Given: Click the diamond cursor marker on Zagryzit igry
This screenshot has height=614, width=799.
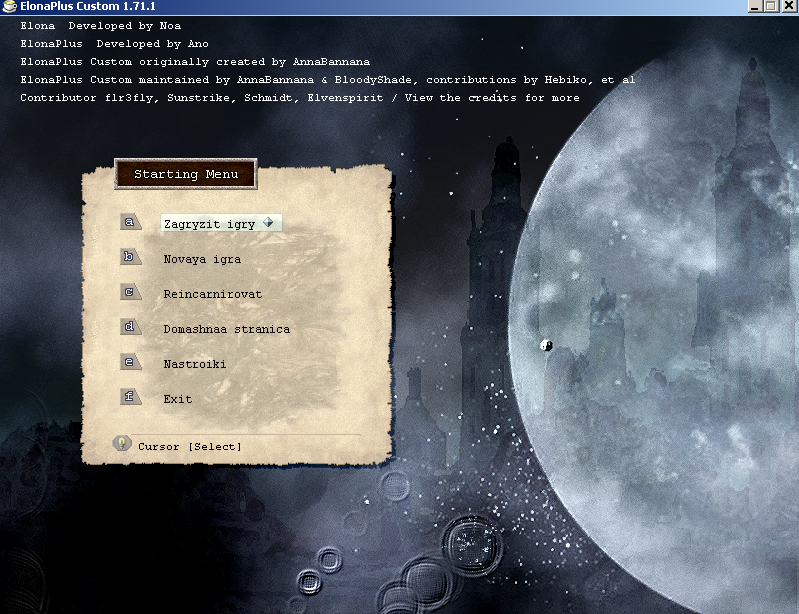Looking at the screenshot, I should [x=268, y=222].
